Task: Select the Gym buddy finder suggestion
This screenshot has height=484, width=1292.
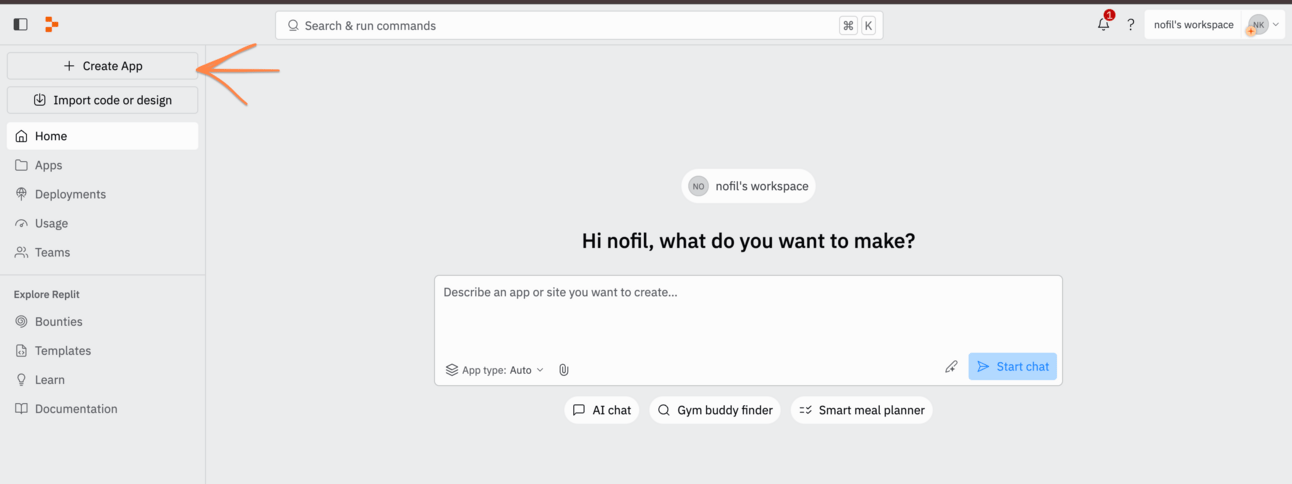Action: coord(714,410)
